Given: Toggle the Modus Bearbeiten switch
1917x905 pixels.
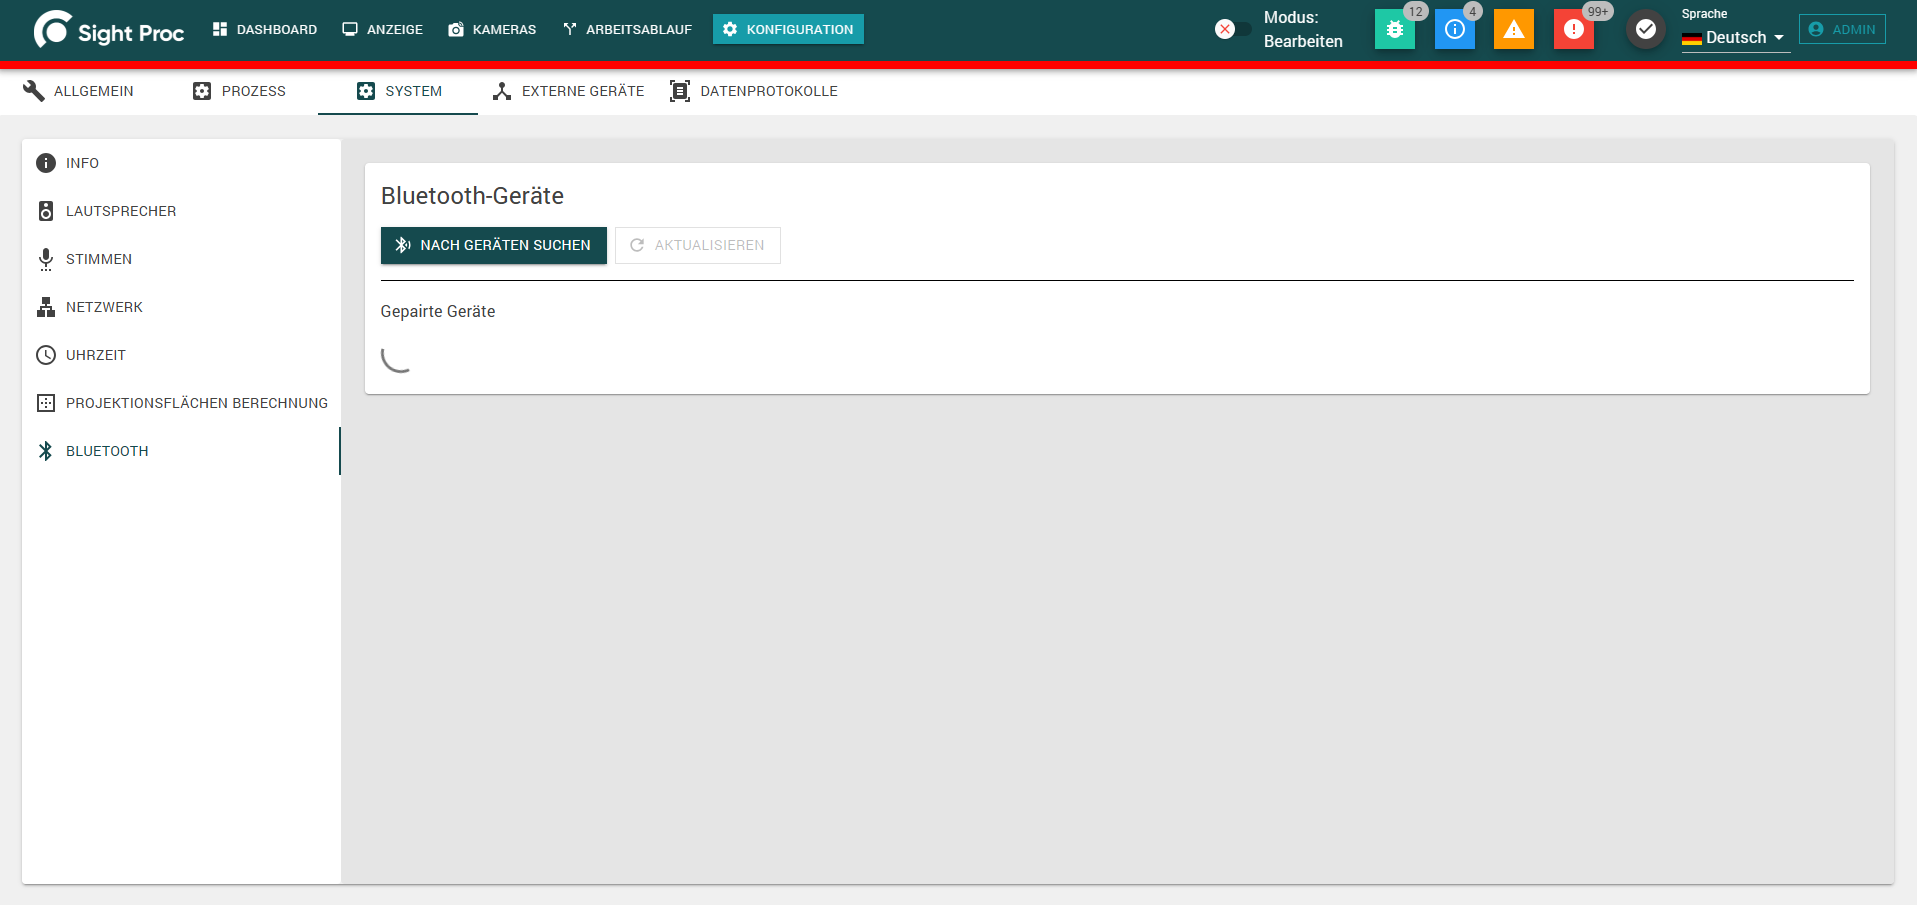Looking at the screenshot, I should (1233, 29).
